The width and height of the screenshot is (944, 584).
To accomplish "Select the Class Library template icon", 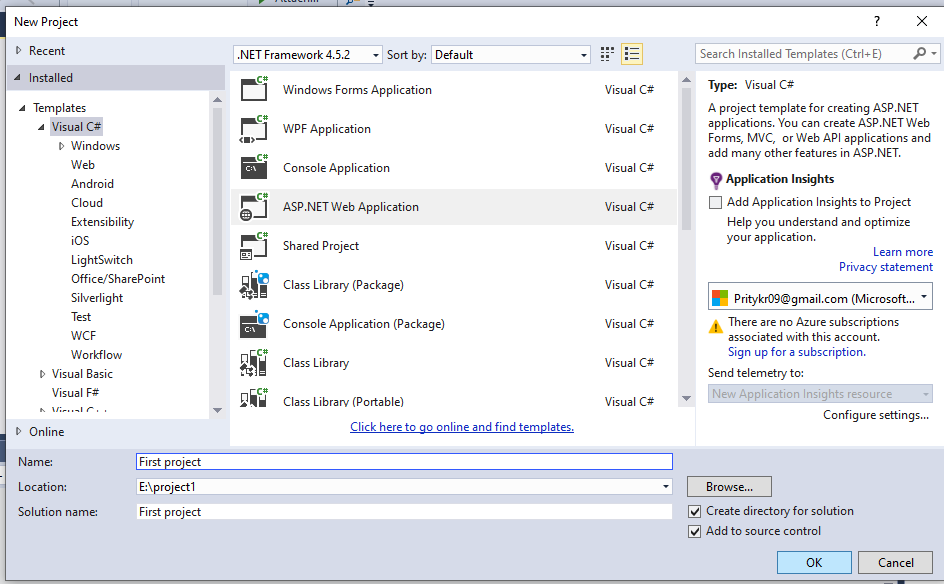I will (x=254, y=362).
